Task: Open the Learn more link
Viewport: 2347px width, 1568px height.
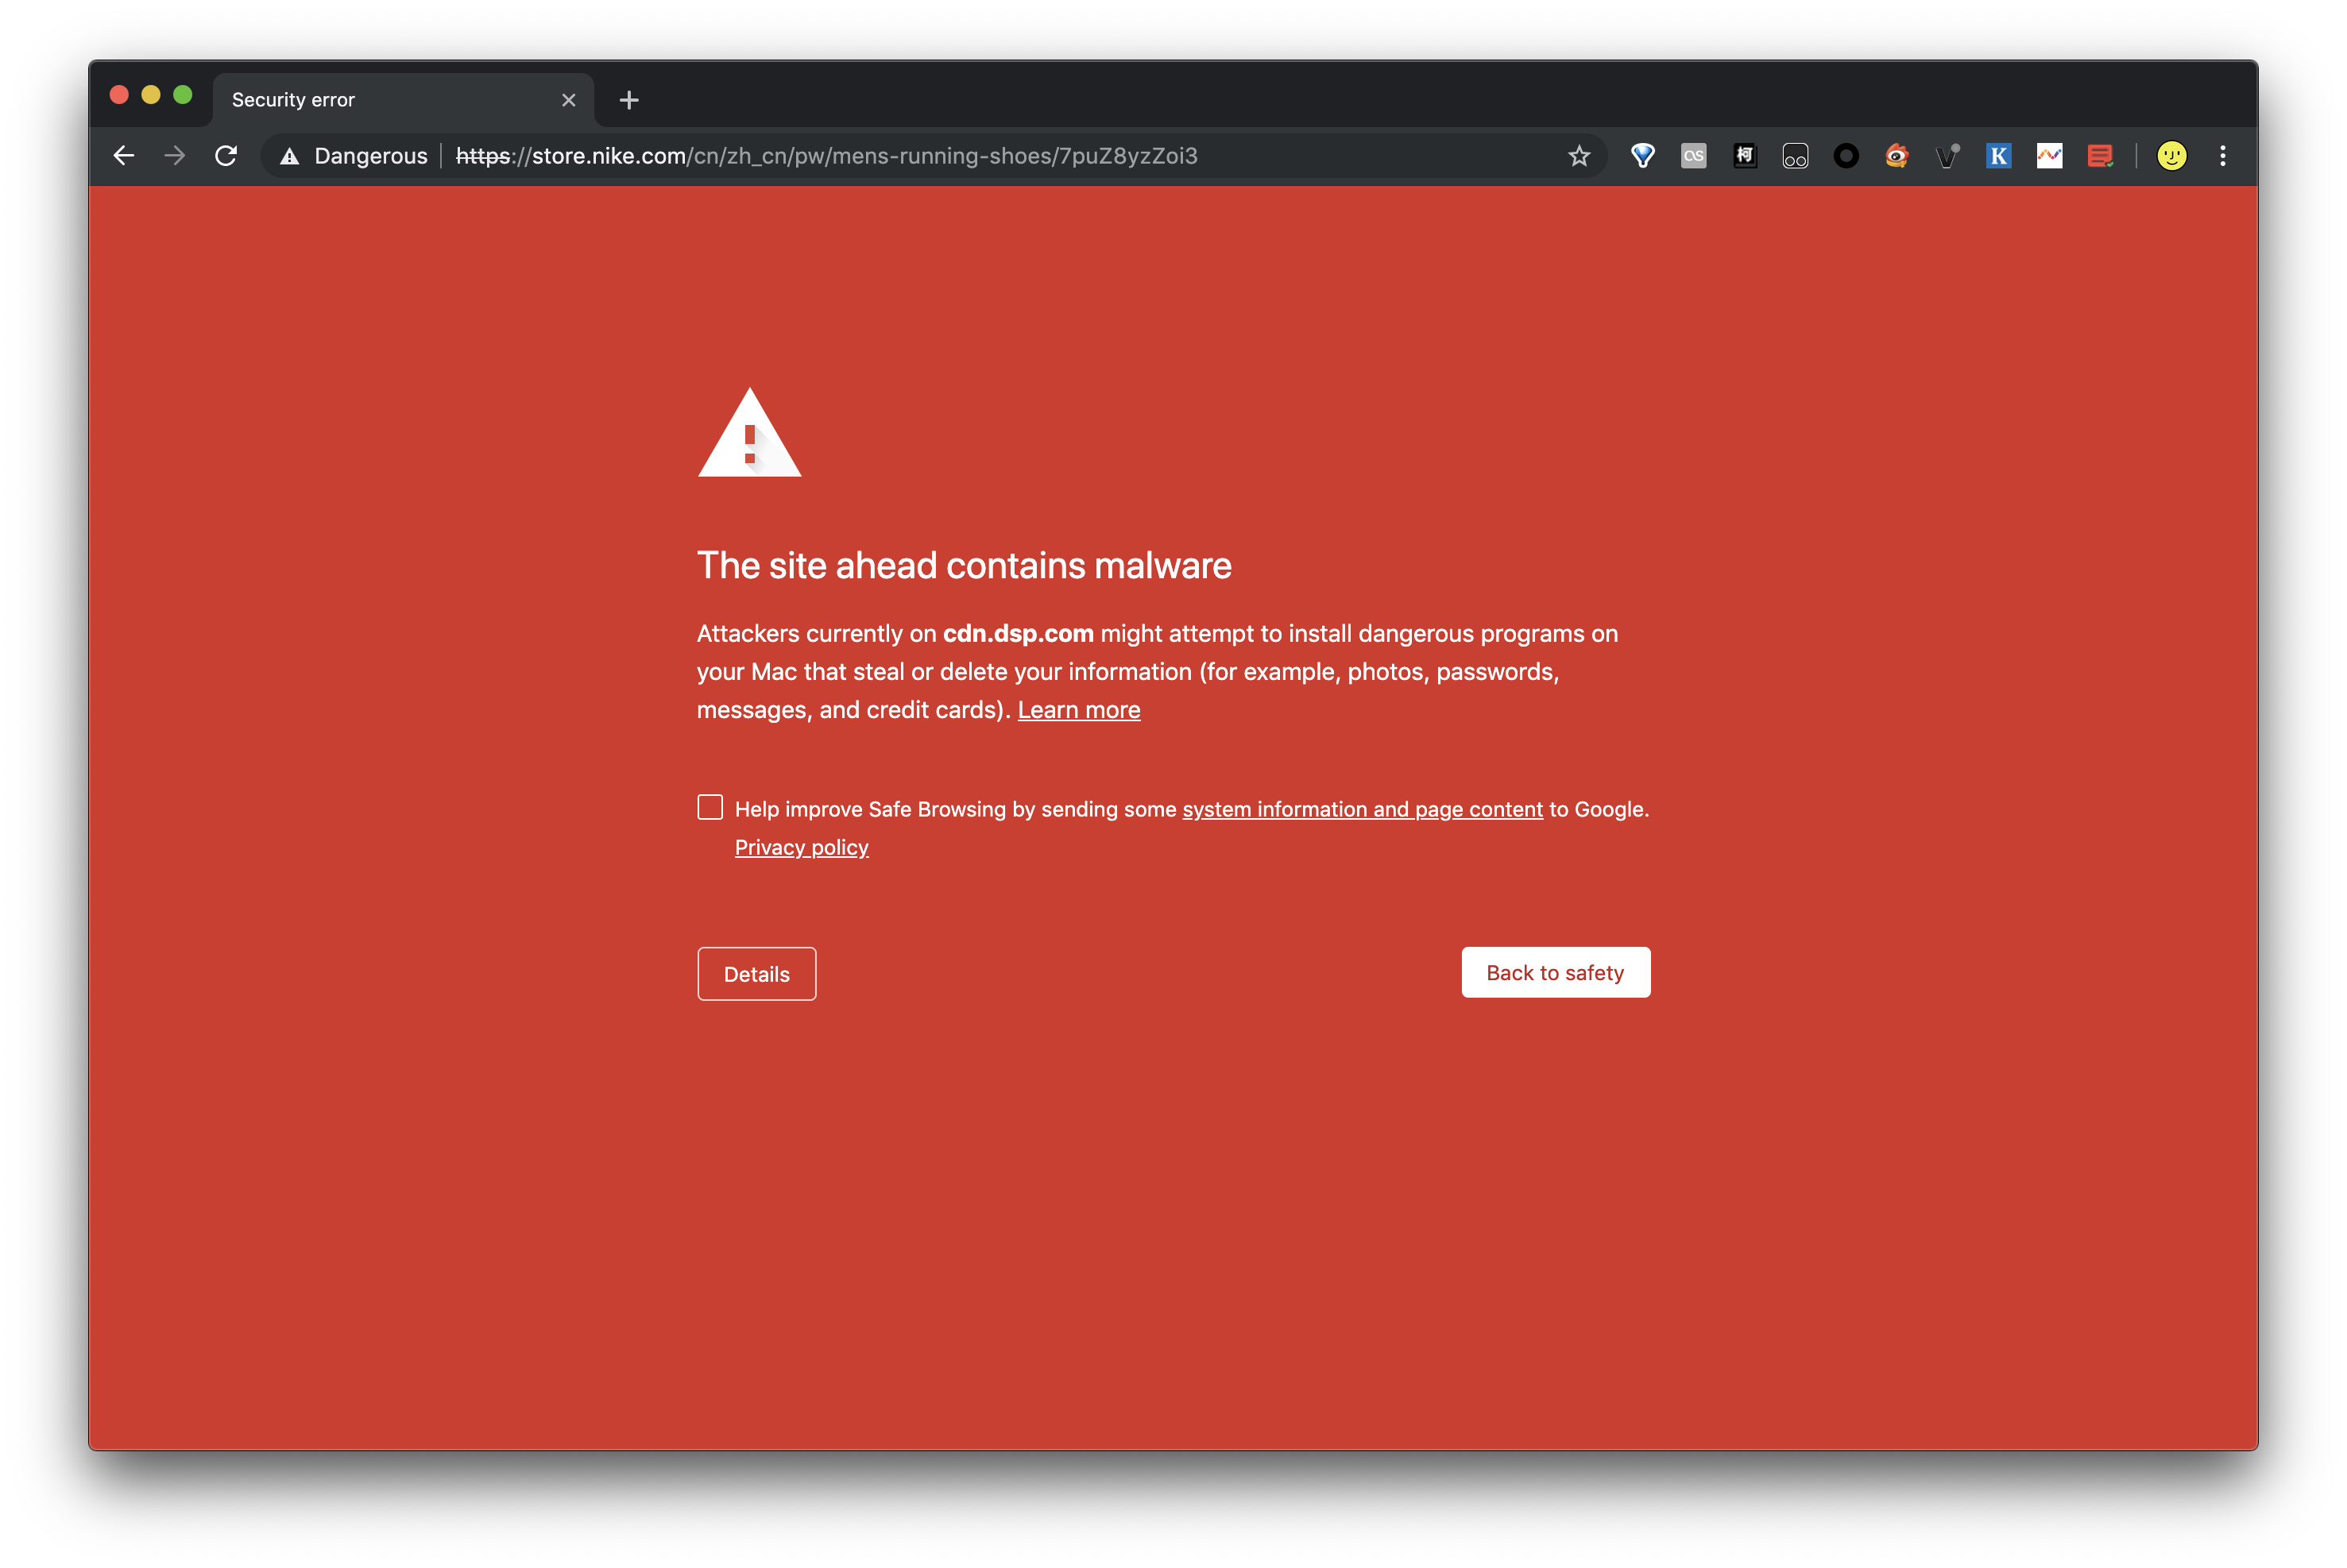Action: tap(1078, 710)
